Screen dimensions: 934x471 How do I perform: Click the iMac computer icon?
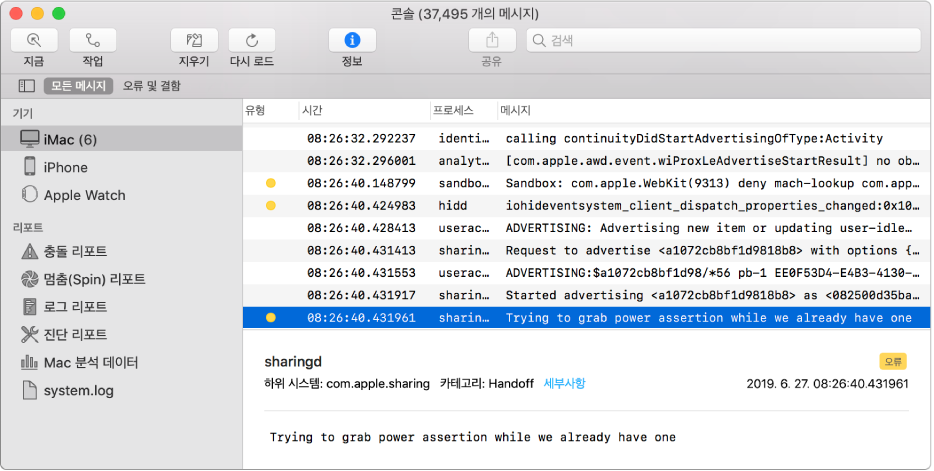29,139
